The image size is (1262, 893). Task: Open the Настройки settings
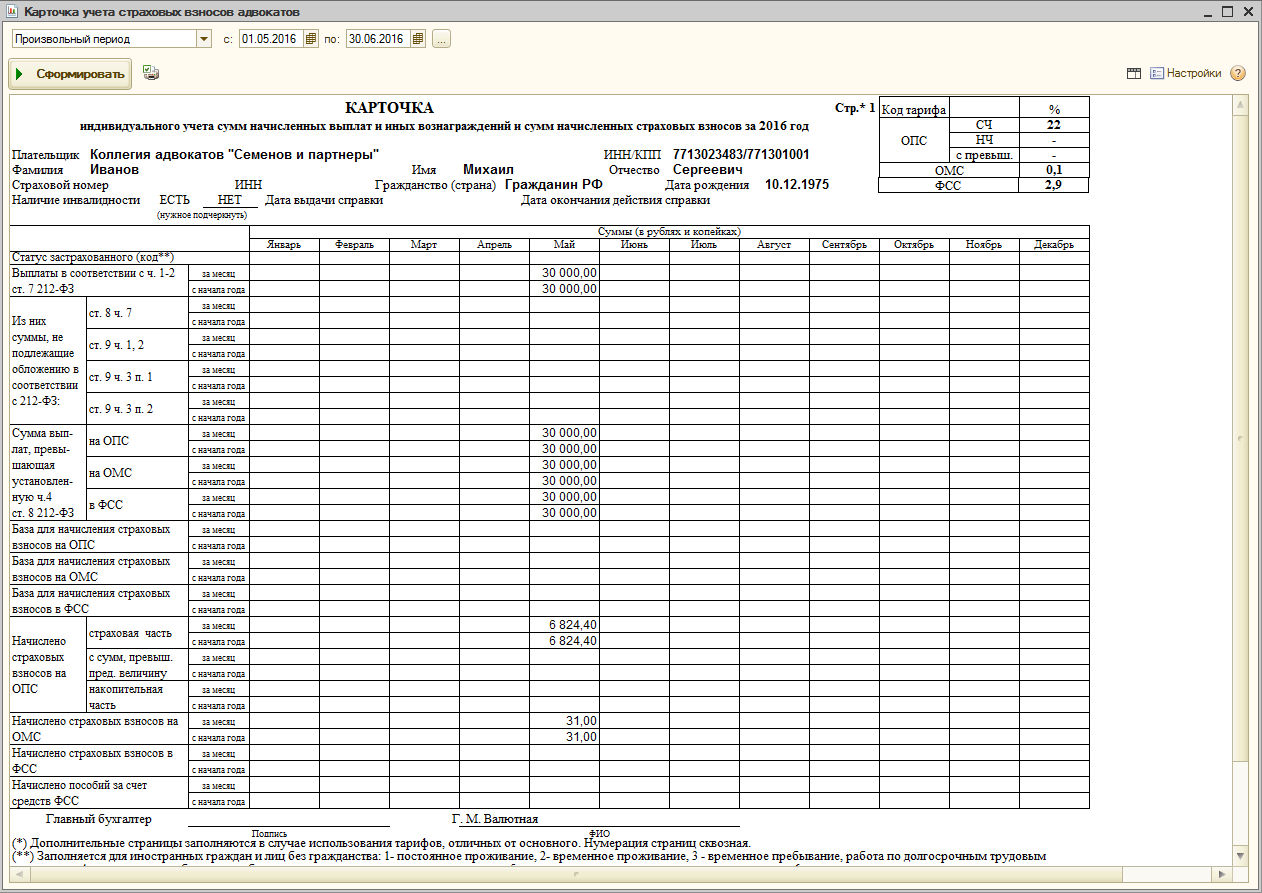click(x=1186, y=73)
